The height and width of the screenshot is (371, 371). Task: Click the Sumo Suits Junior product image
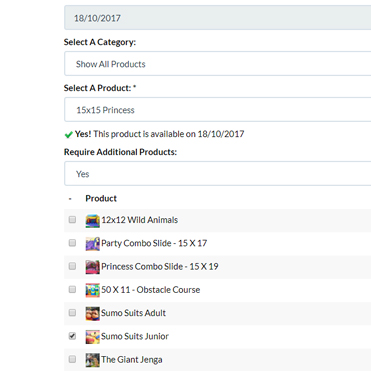coord(92,337)
